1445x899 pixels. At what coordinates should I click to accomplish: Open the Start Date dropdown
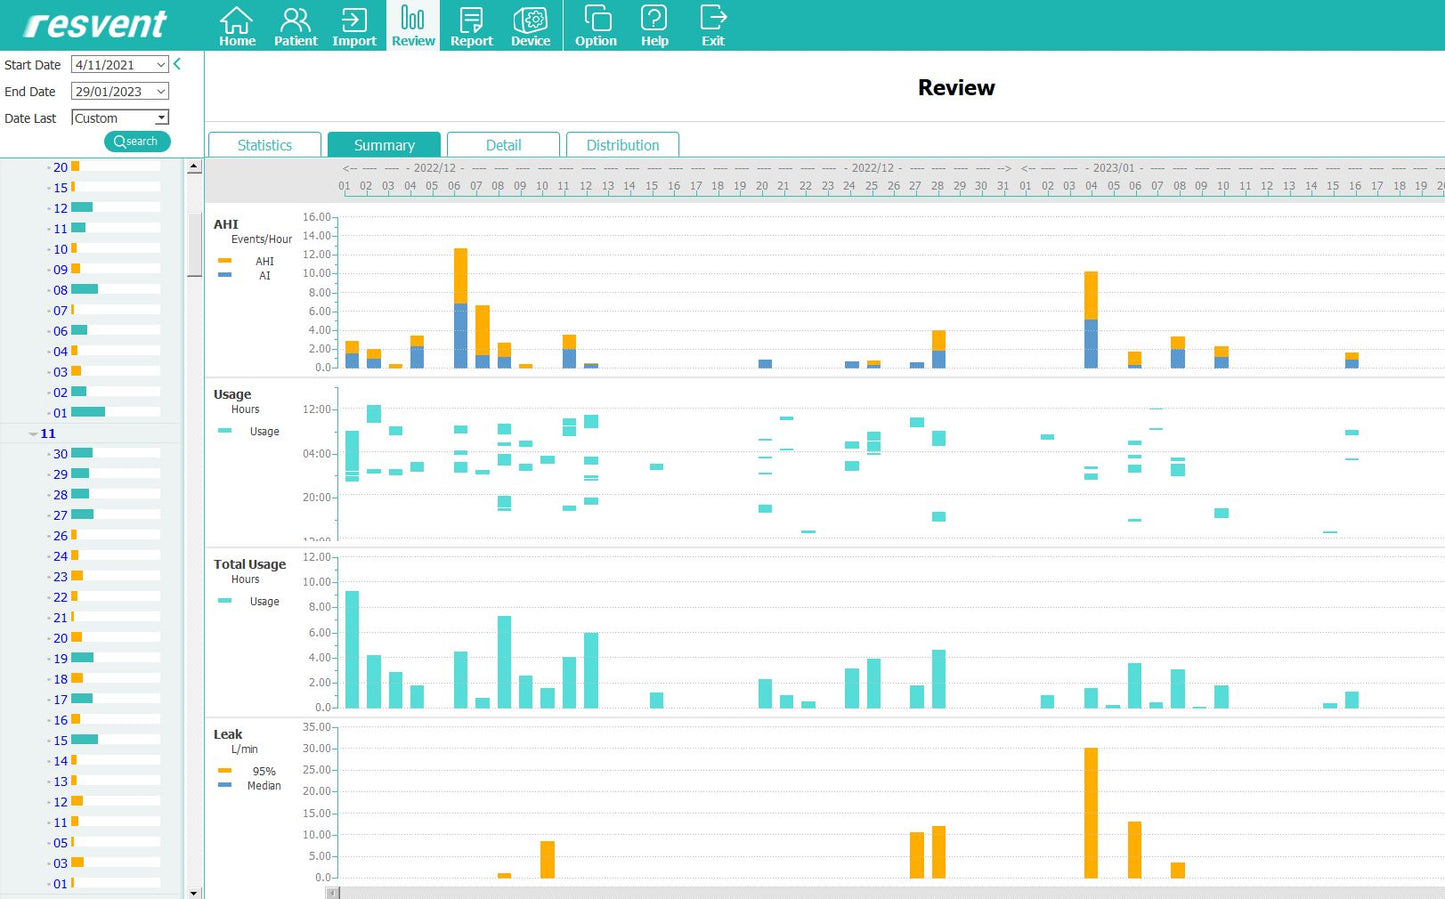[161, 65]
